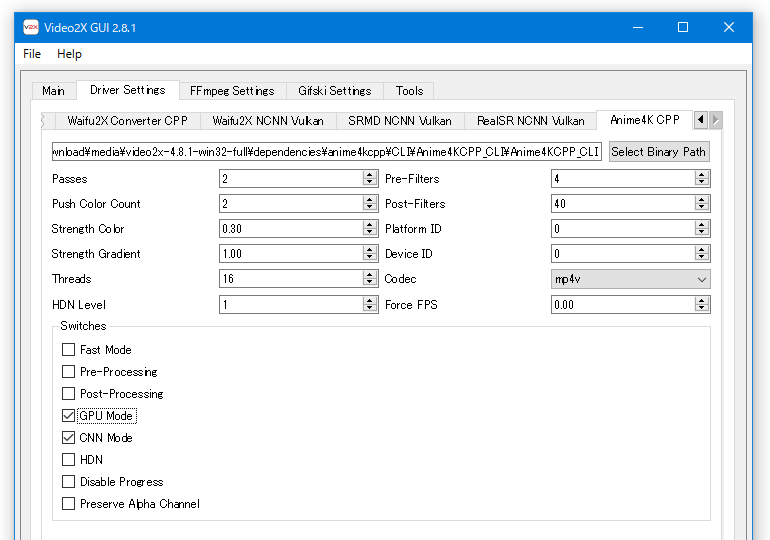770x540 pixels.
Task: Increase Strength Color with up arrow
Action: point(370,225)
